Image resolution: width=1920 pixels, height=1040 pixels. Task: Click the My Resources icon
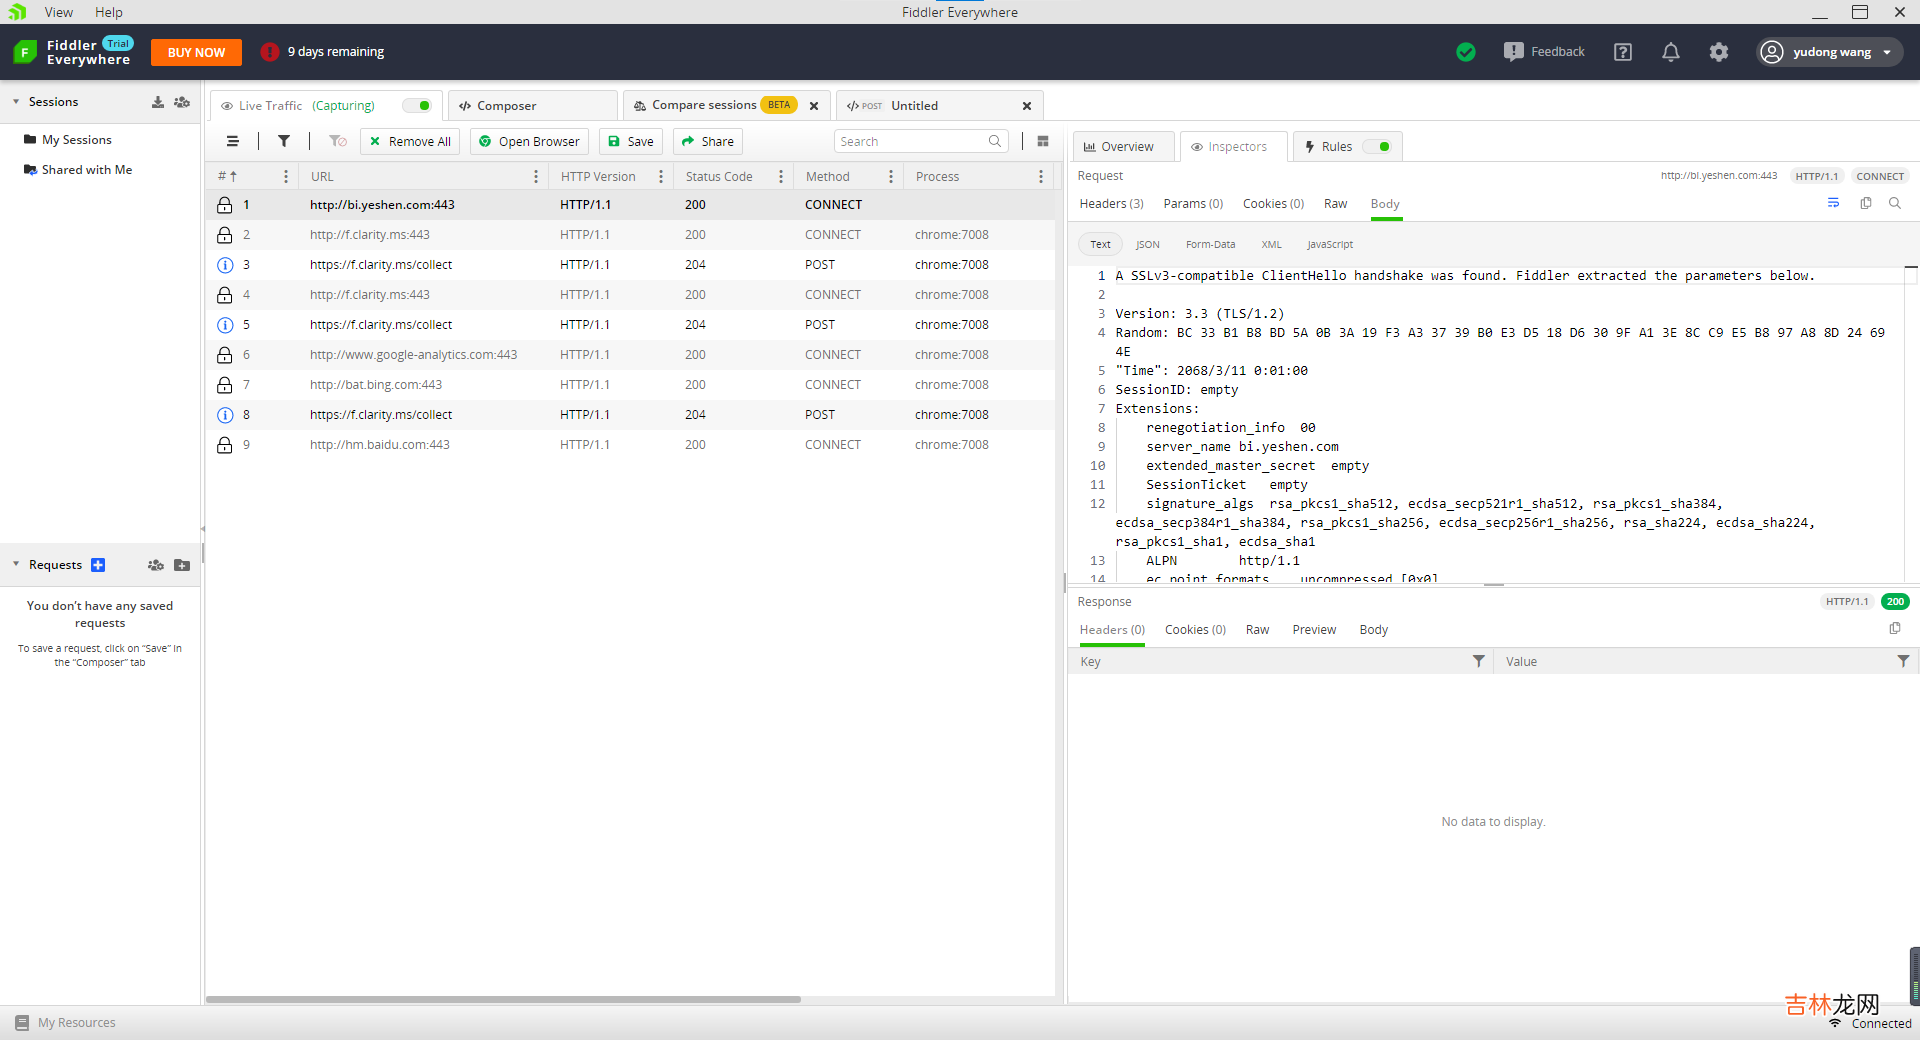[x=22, y=1022]
